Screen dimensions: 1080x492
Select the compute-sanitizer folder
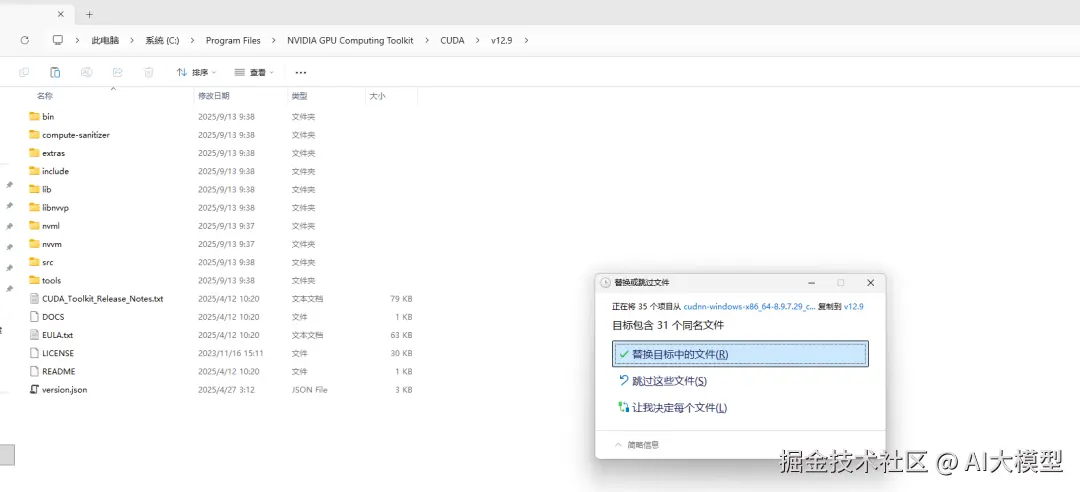click(75, 135)
